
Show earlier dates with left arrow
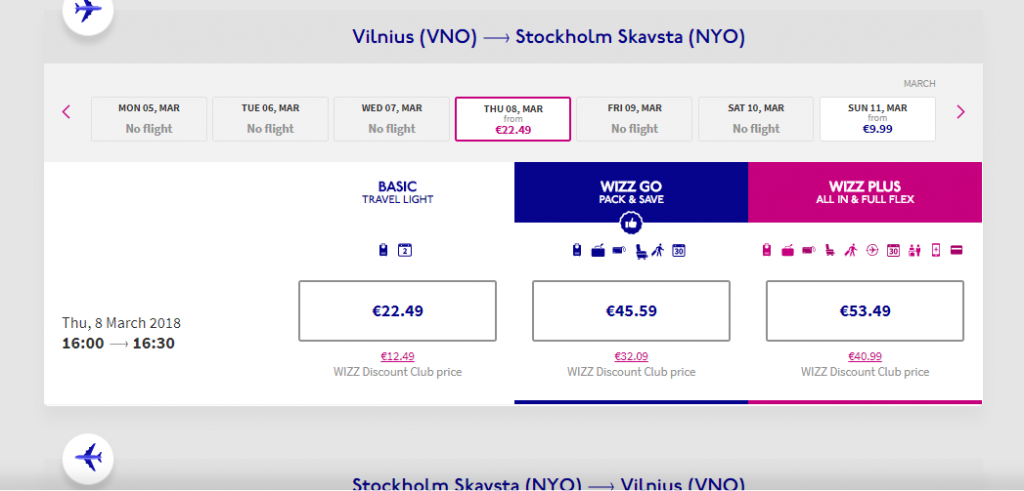pyautogui.click(x=66, y=112)
